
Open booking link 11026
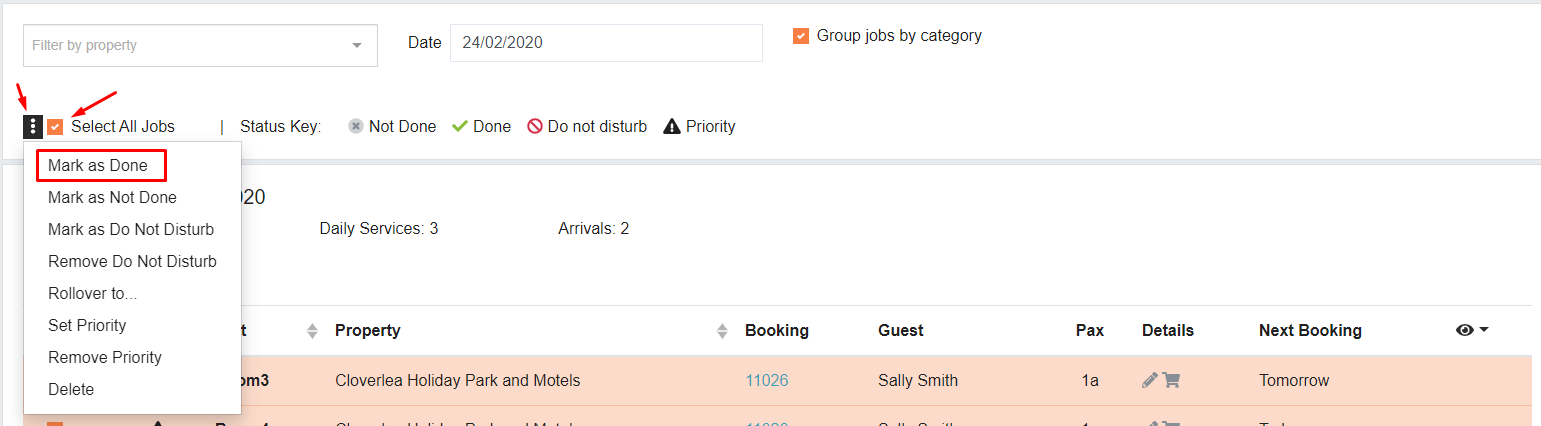pyautogui.click(x=766, y=381)
